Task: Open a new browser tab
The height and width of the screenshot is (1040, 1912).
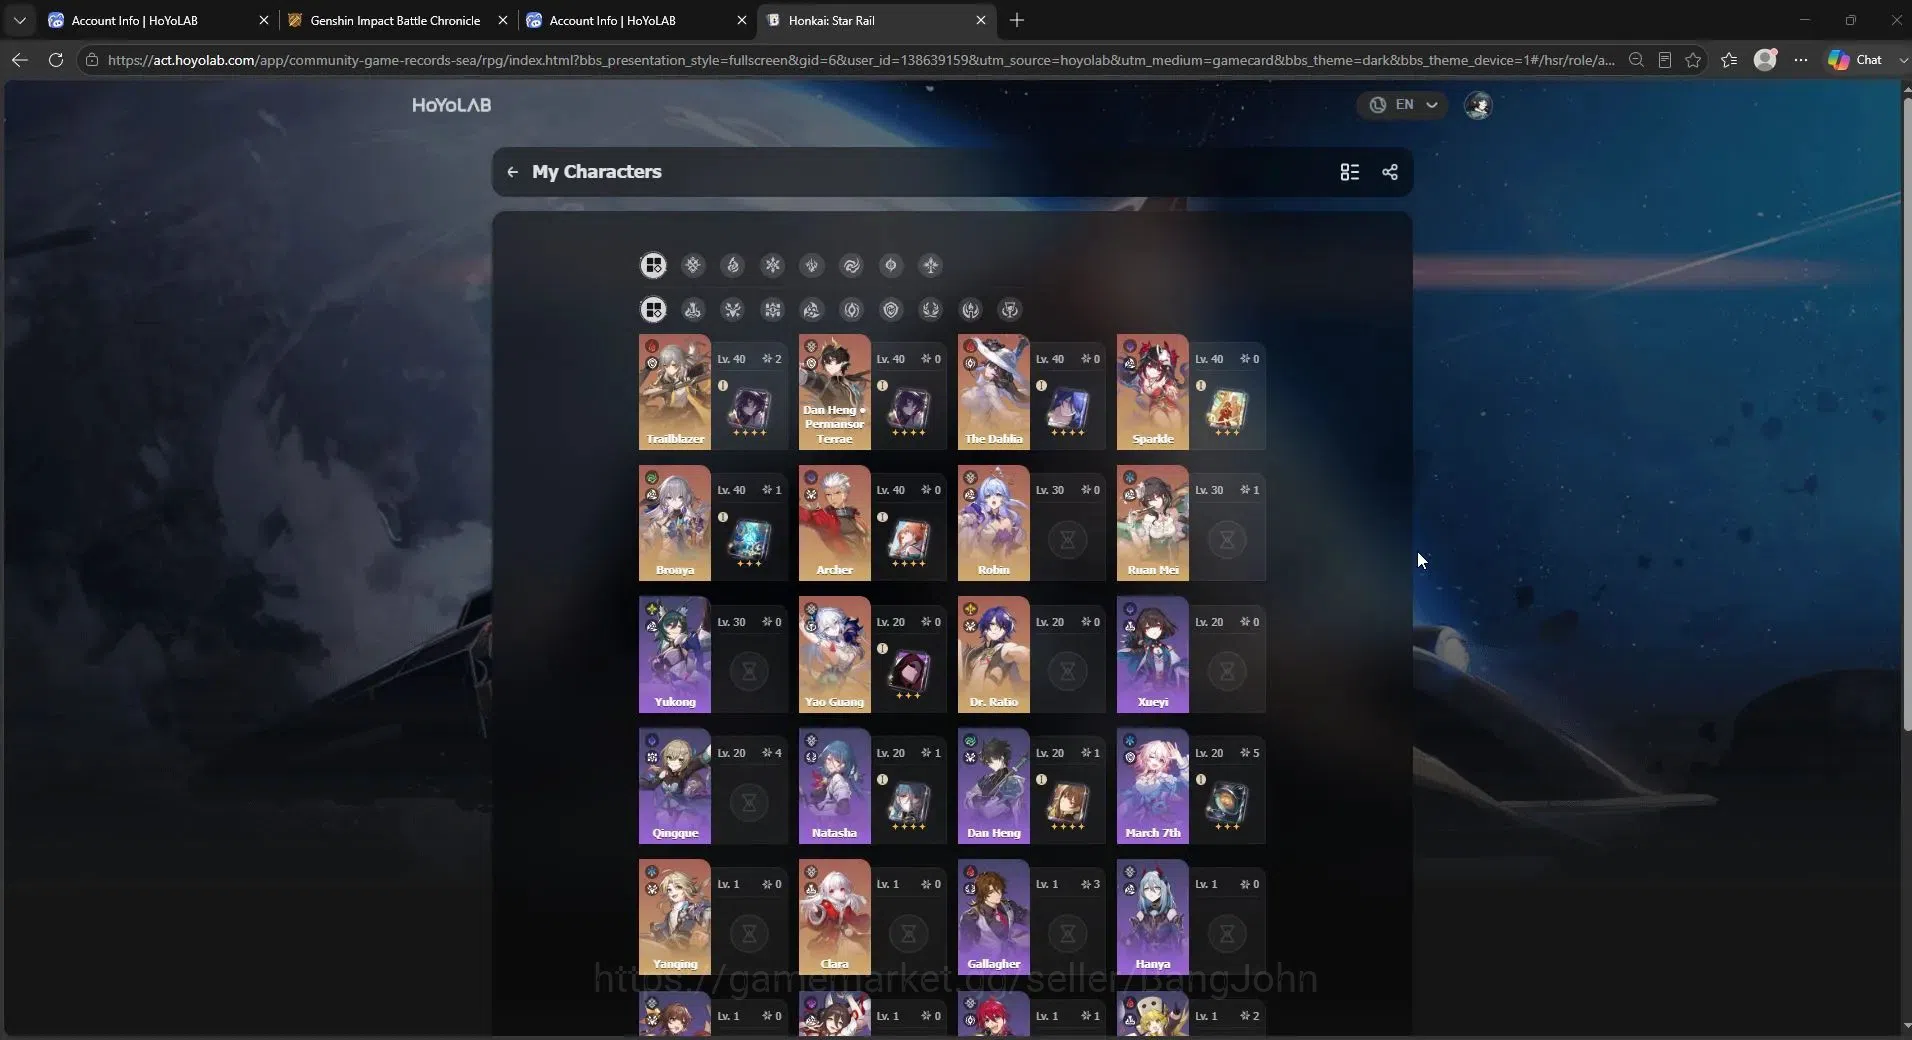Action: 1017,20
